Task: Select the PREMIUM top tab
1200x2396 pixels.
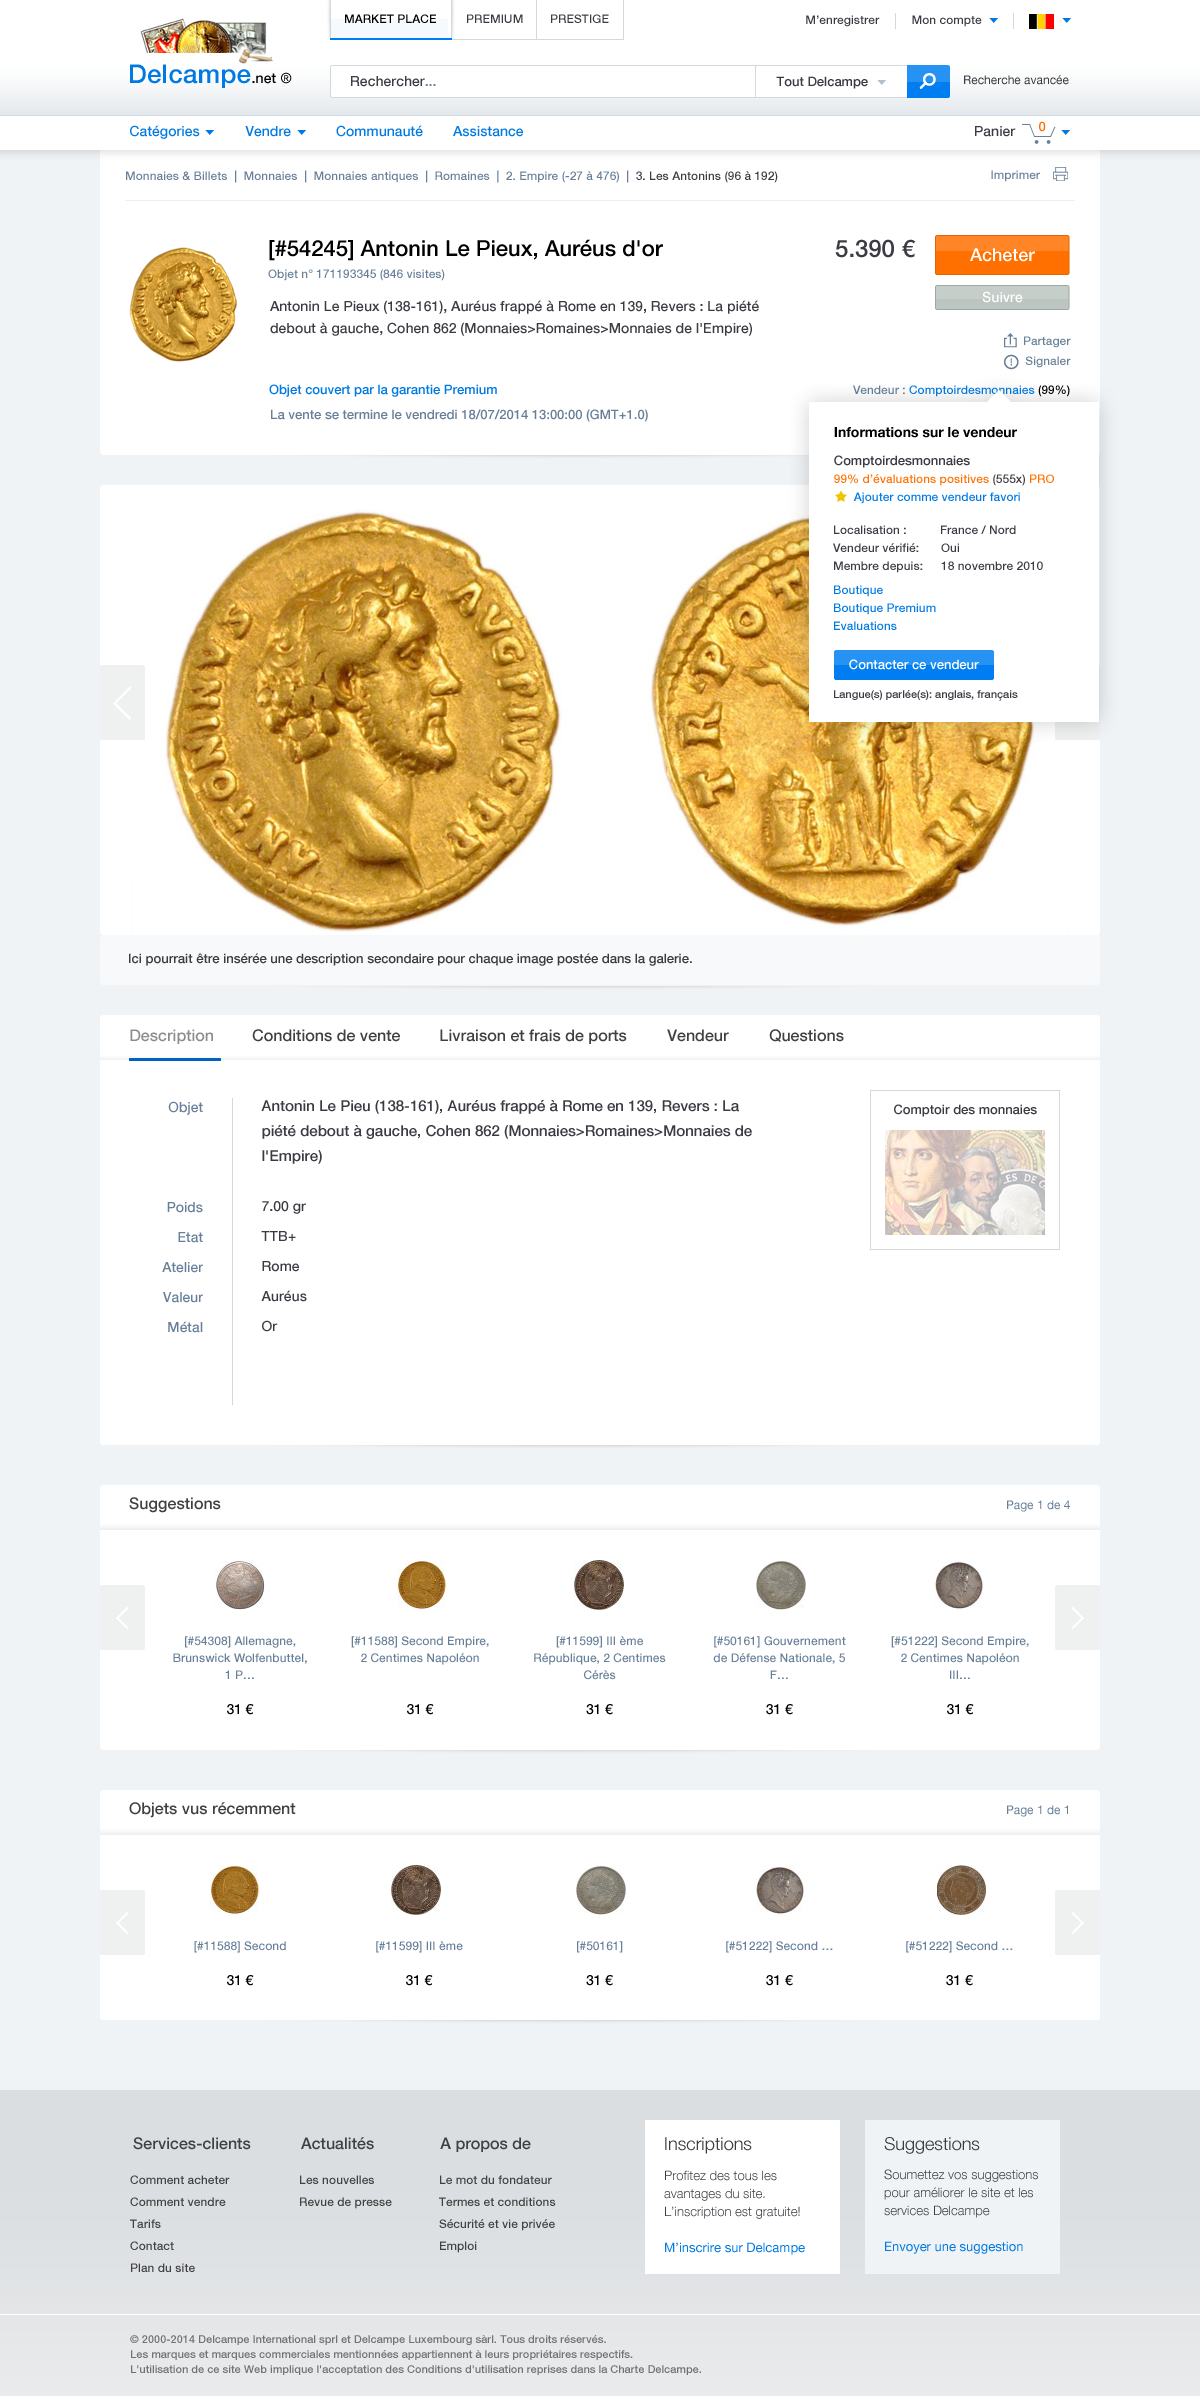Action: 494,19
